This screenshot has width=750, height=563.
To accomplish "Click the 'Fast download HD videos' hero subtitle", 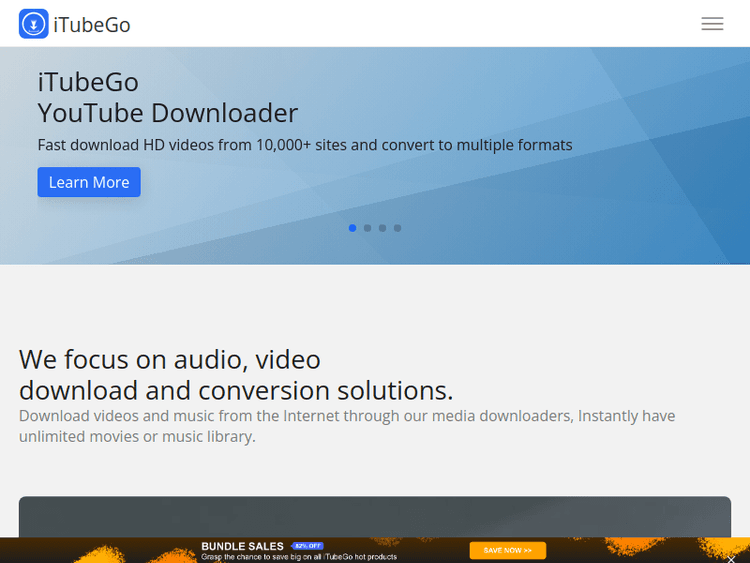I will 305,145.
